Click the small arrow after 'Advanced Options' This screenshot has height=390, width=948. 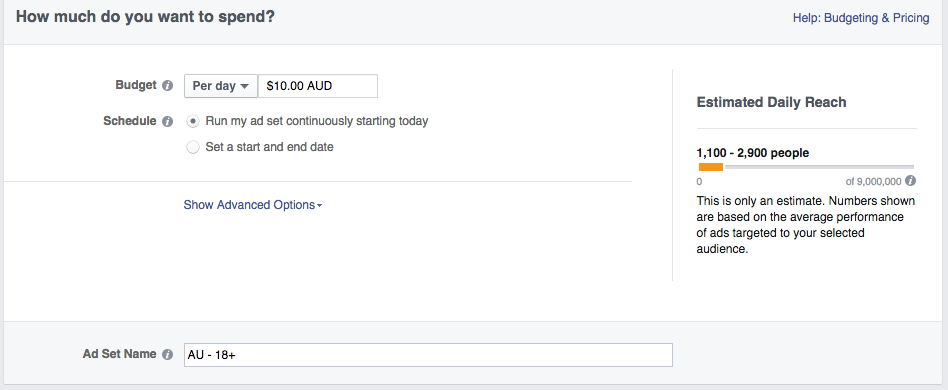point(319,206)
